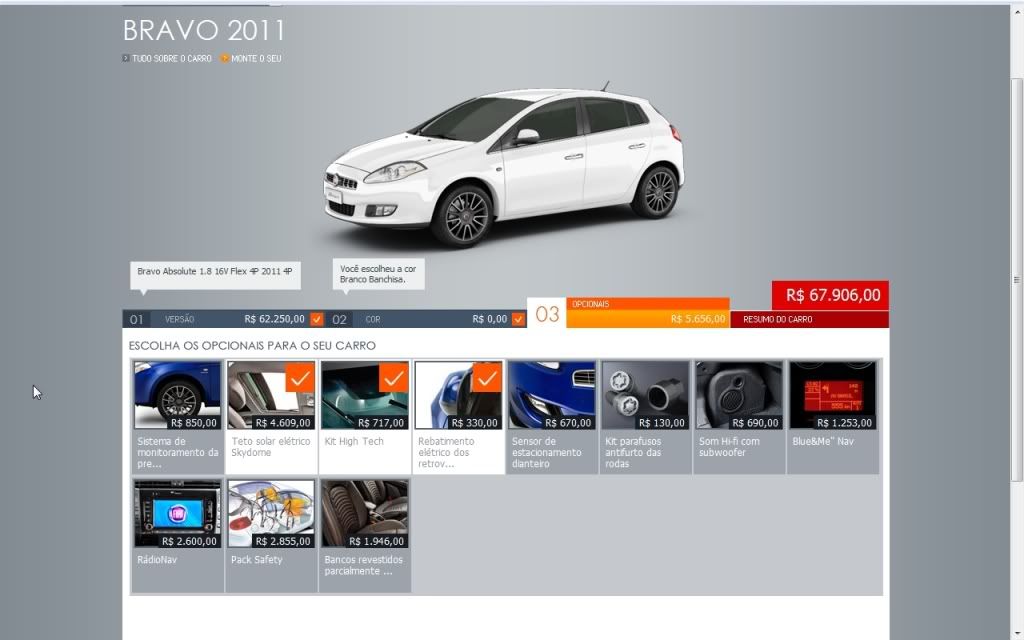1024x640 pixels.
Task: Add the tire pressure monitoring system option
Action: coord(178,417)
